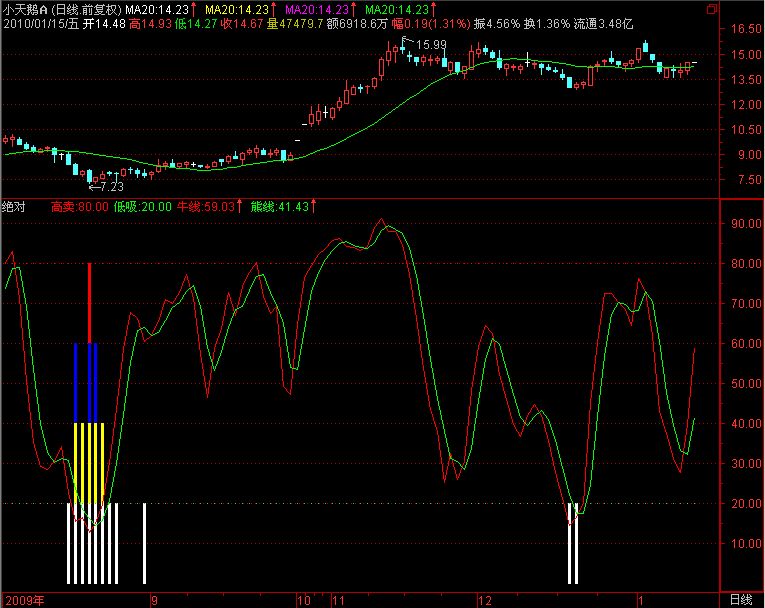The width and height of the screenshot is (765, 608).
Task: Select the white MA20:14.23 indicator label
Action: point(162,8)
